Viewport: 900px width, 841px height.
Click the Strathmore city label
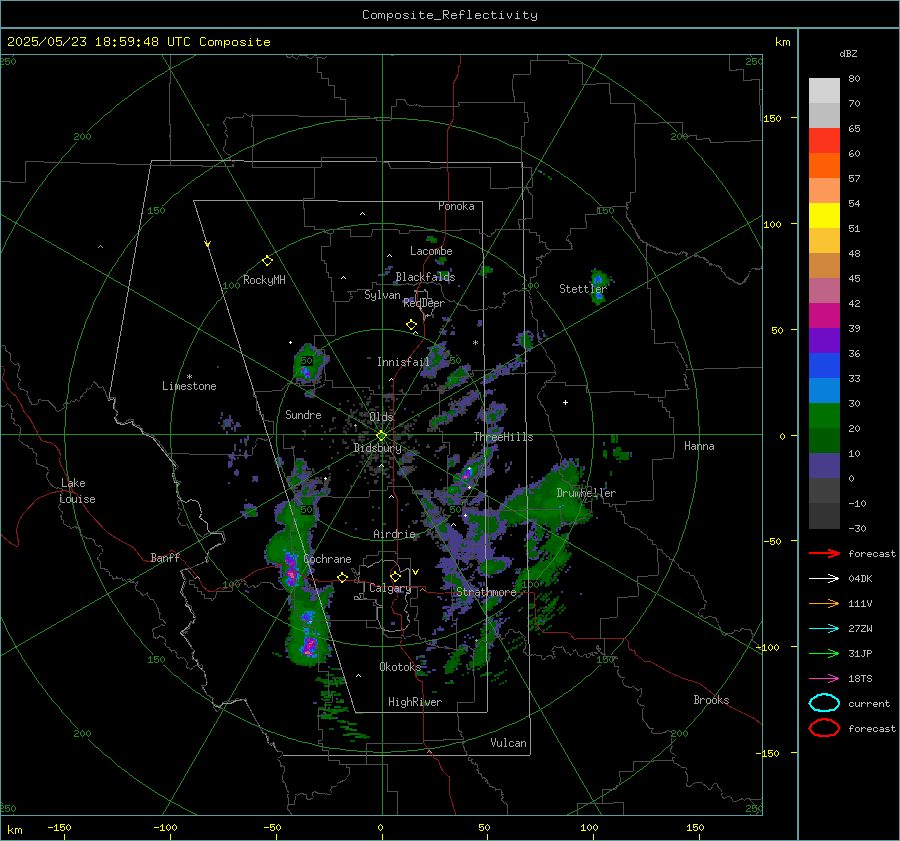point(486,592)
